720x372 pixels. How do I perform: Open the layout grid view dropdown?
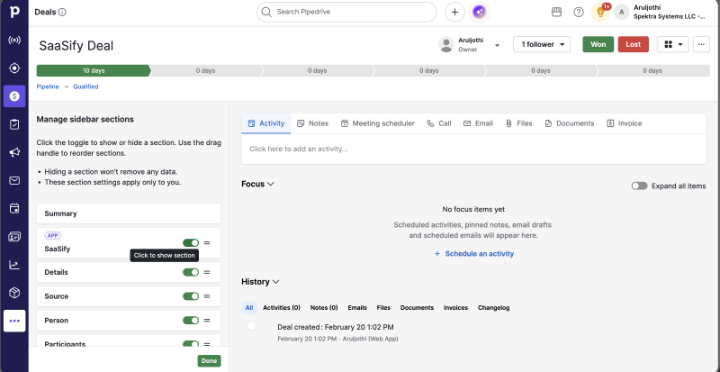coord(673,45)
